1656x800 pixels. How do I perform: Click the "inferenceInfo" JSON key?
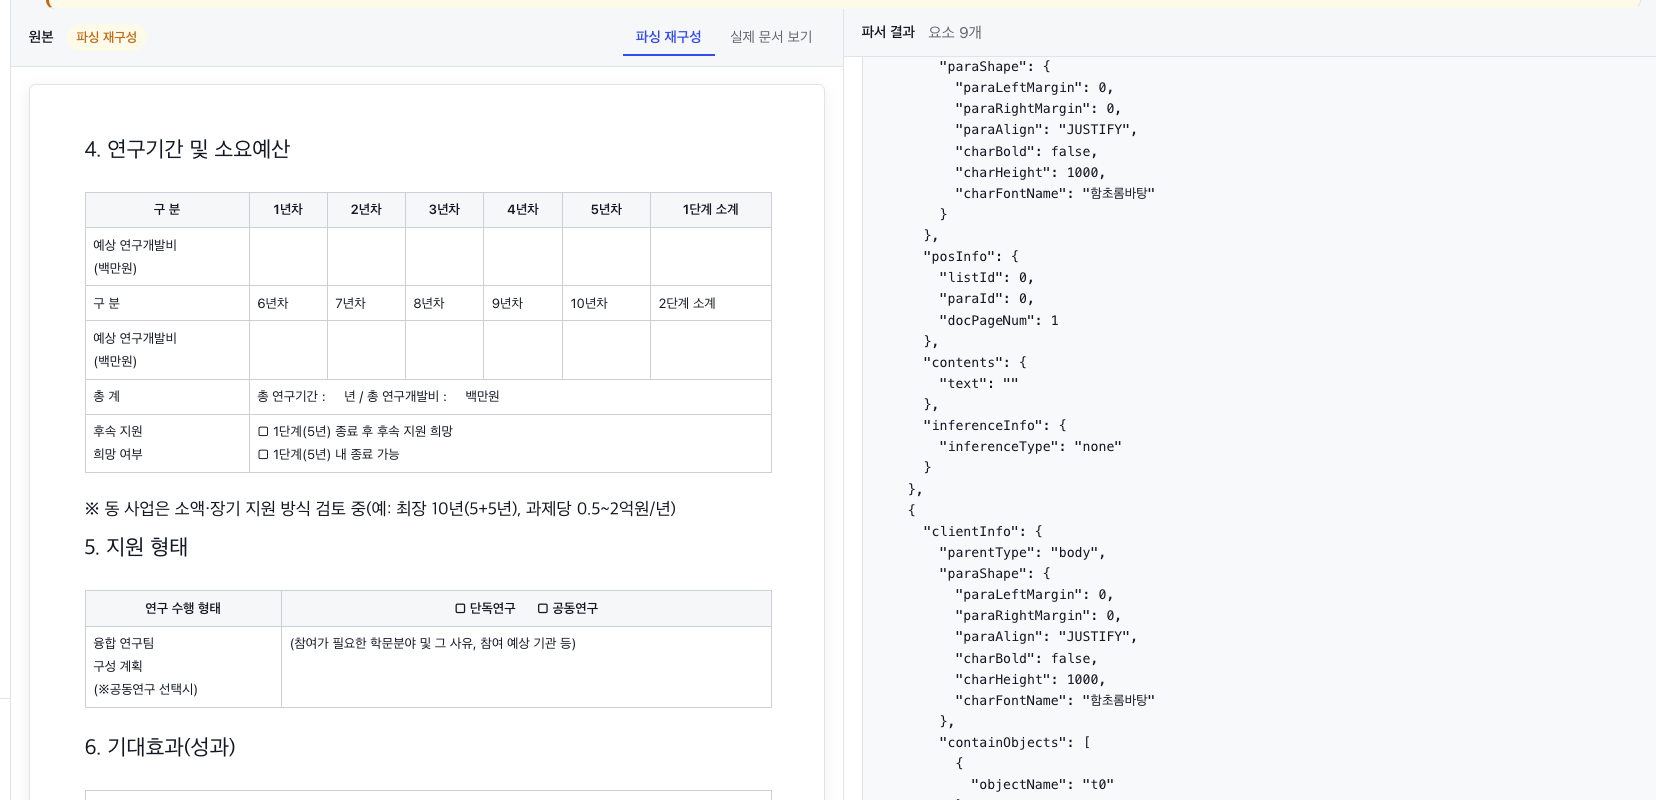click(981, 426)
